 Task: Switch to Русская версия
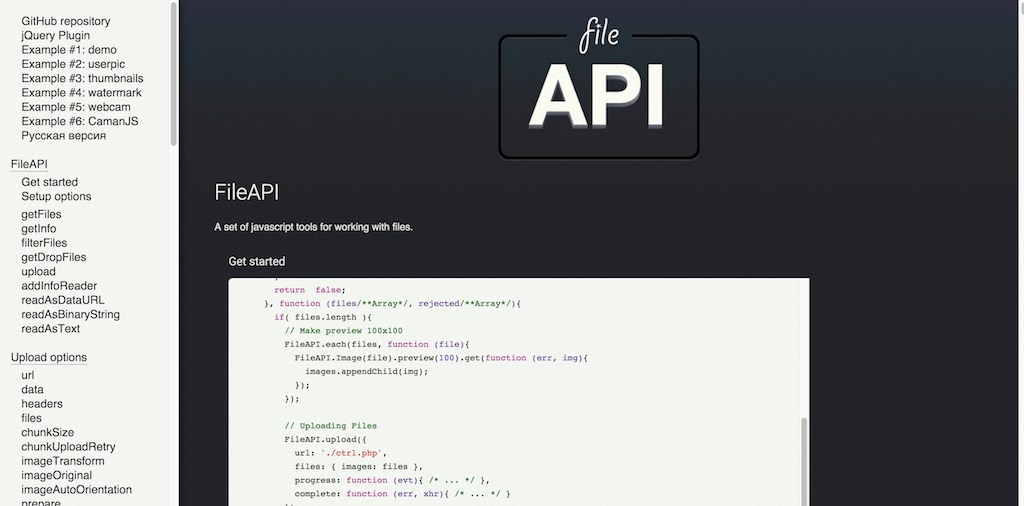pos(63,136)
